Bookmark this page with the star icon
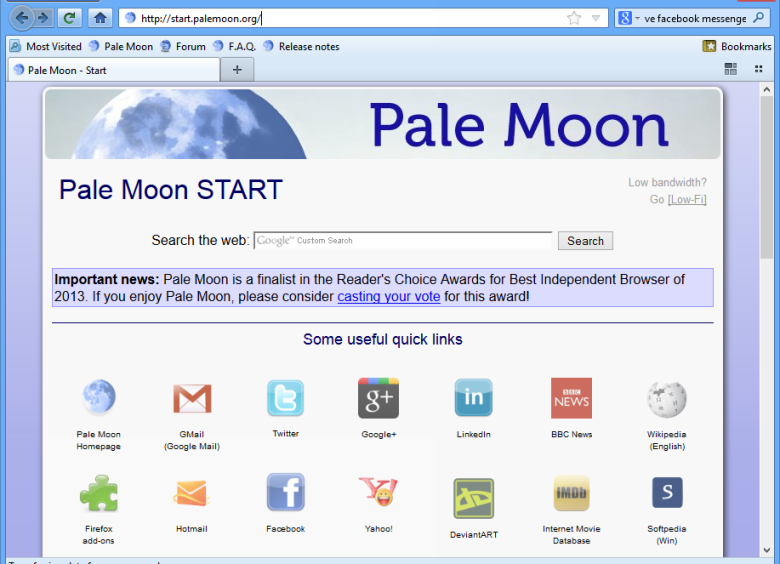The height and width of the screenshot is (564, 780). coord(574,18)
